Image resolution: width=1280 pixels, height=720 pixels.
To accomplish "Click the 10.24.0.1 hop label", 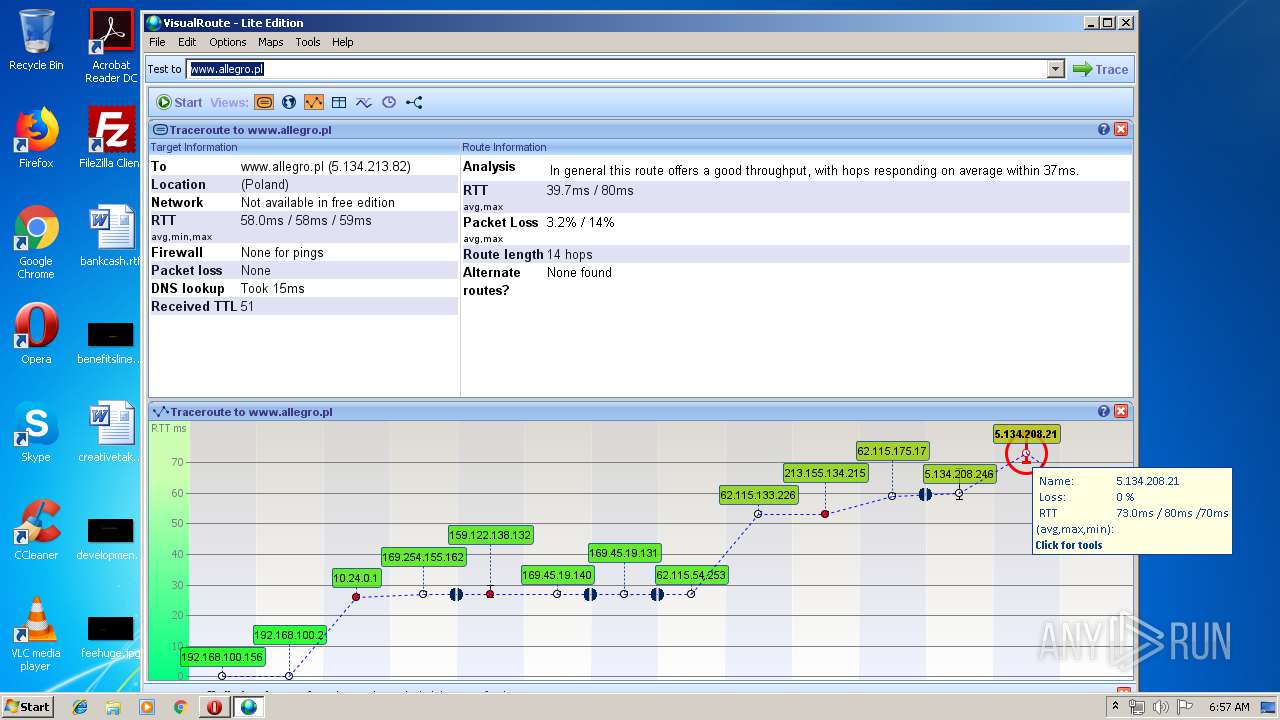I will pyautogui.click(x=356, y=577).
